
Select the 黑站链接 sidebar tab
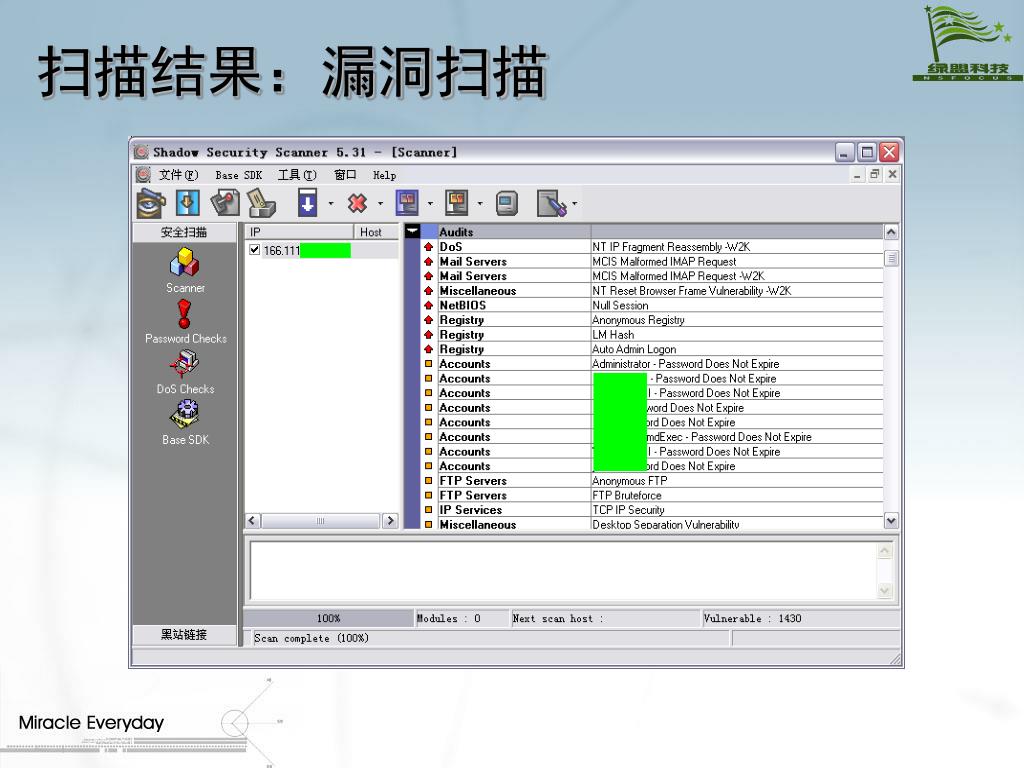tap(184, 634)
